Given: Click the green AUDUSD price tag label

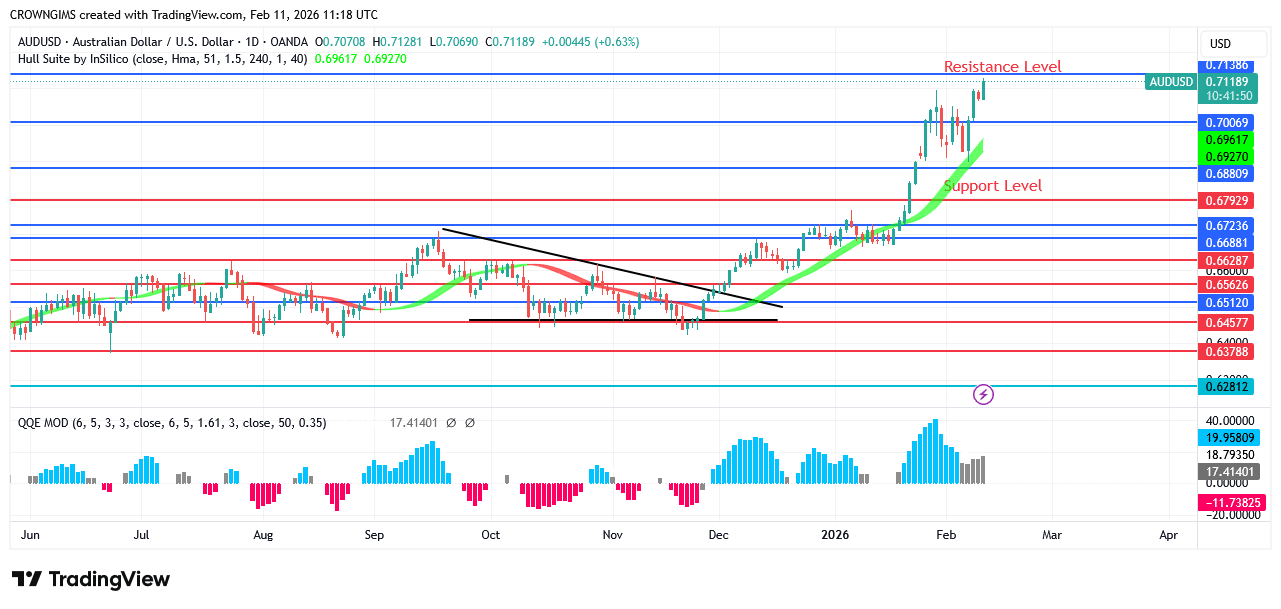Looking at the screenshot, I should 1171,82.
